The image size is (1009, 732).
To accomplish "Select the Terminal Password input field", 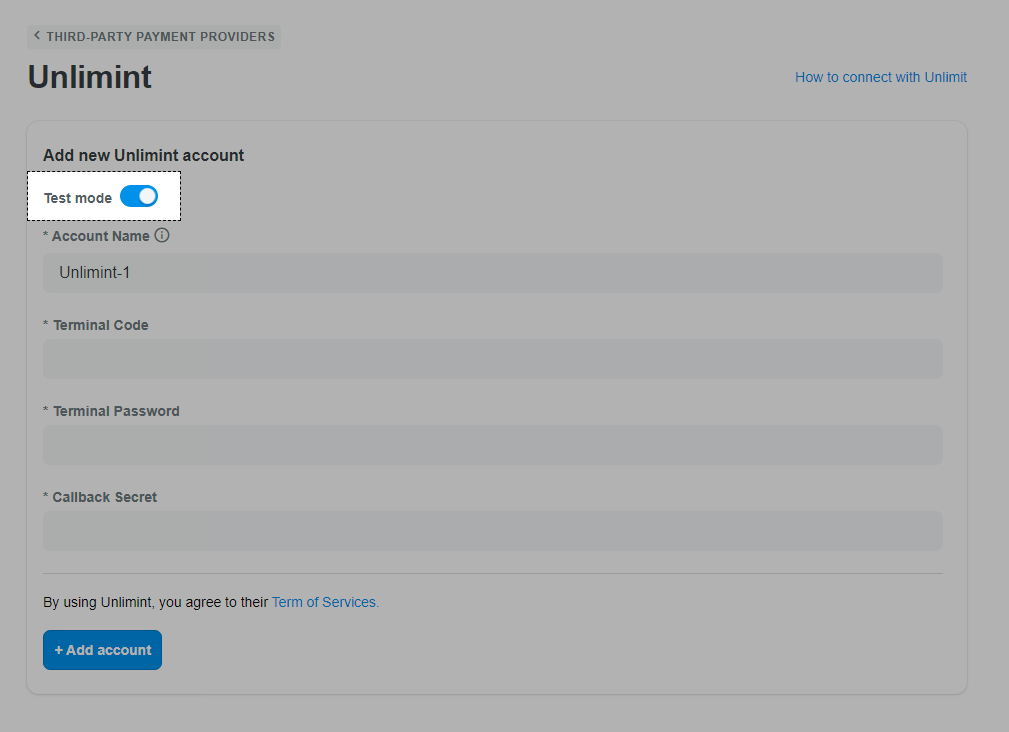I will pos(493,445).
